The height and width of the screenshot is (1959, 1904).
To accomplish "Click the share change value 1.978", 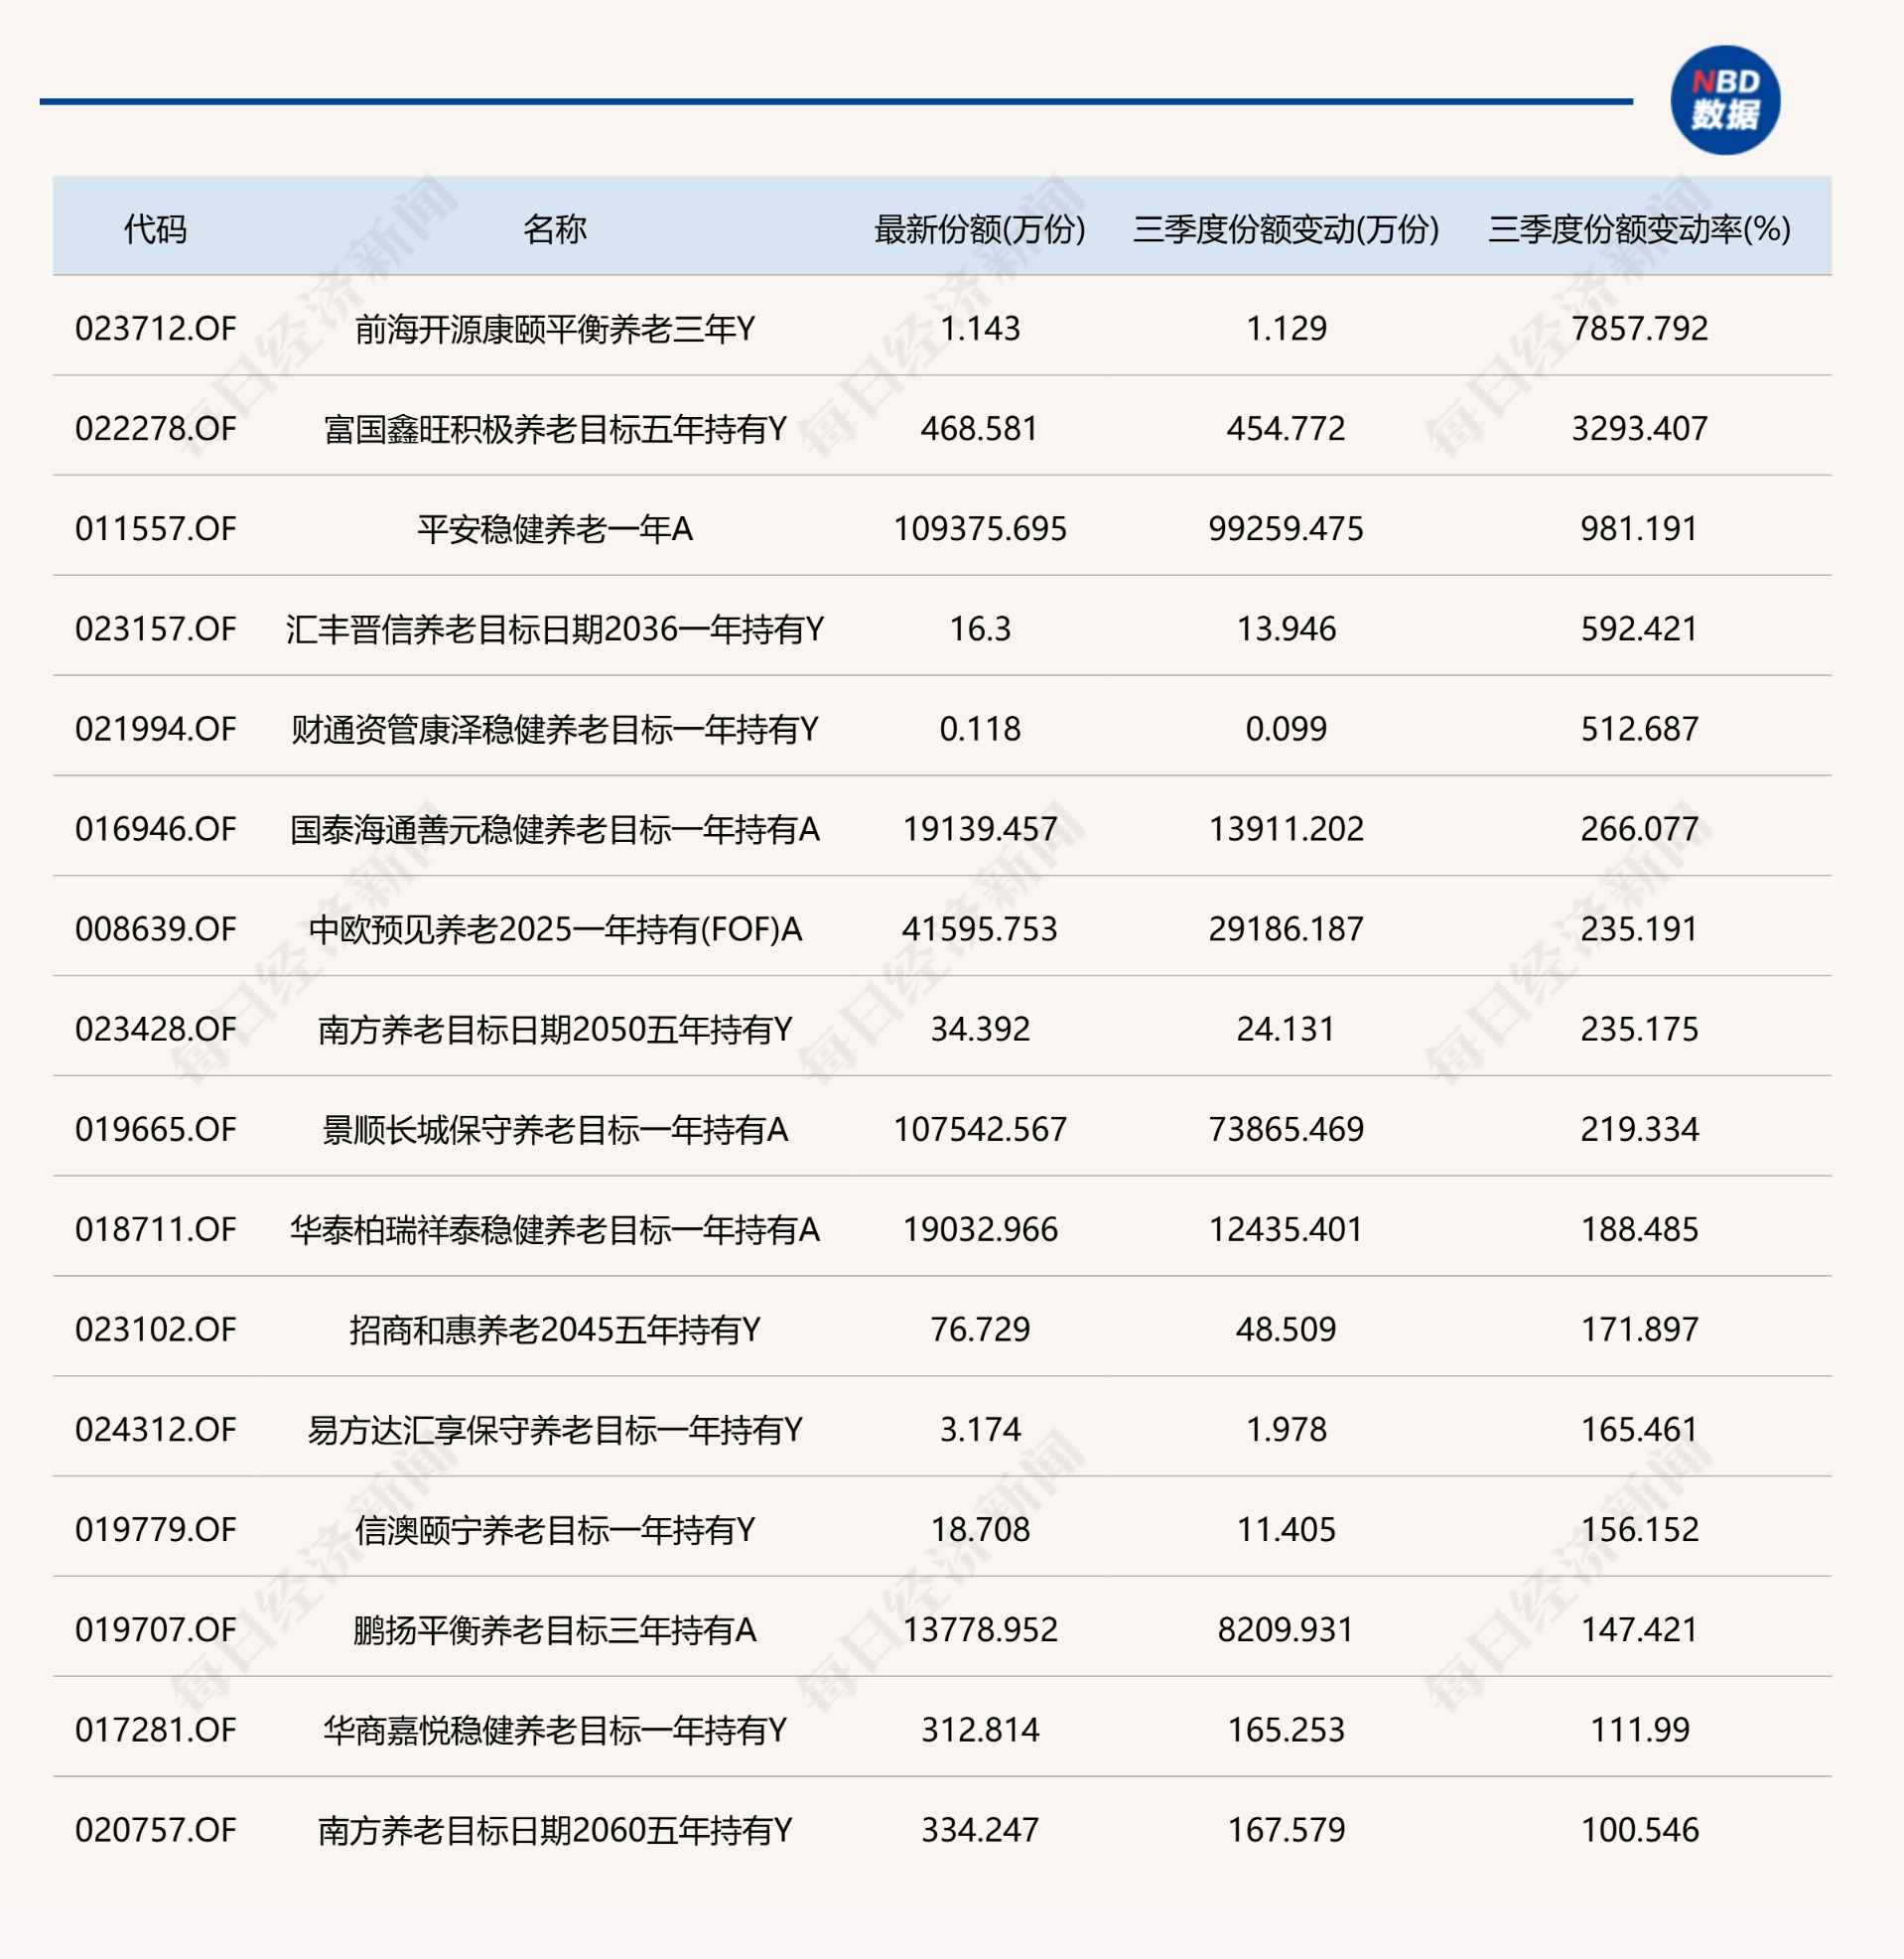I will coord(1286,1428).
